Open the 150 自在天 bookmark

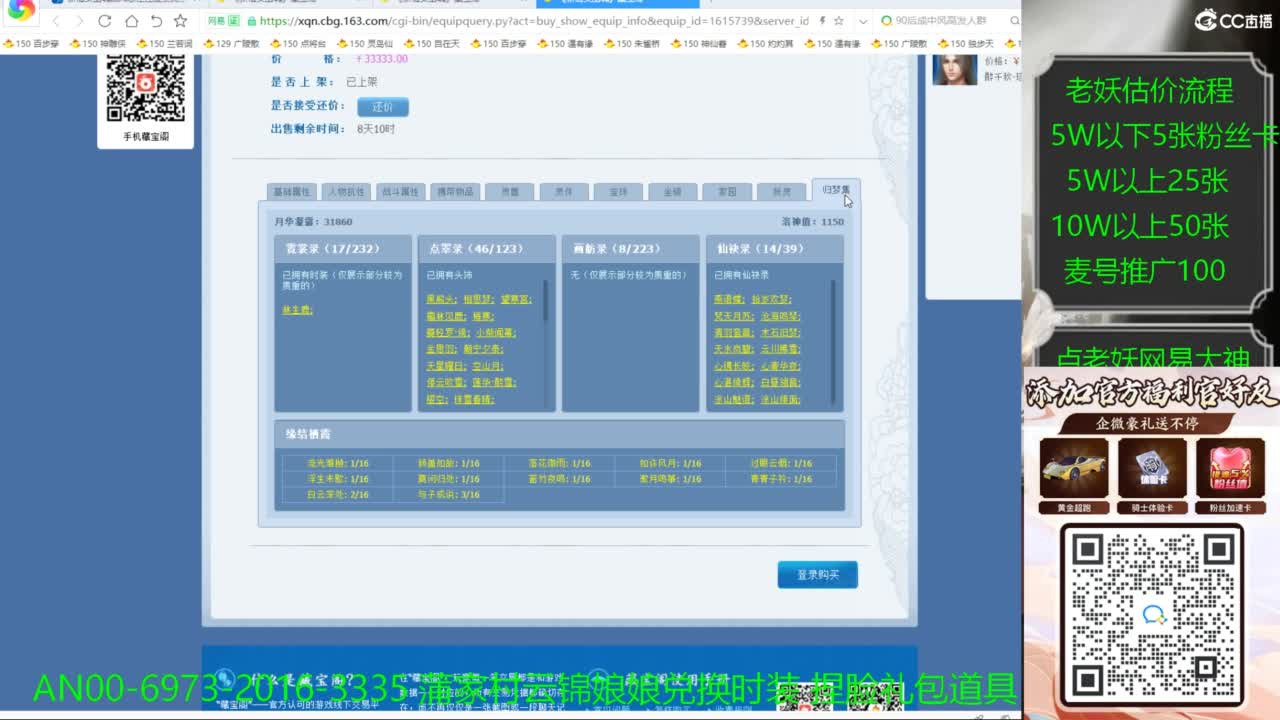tap(432, 44)
